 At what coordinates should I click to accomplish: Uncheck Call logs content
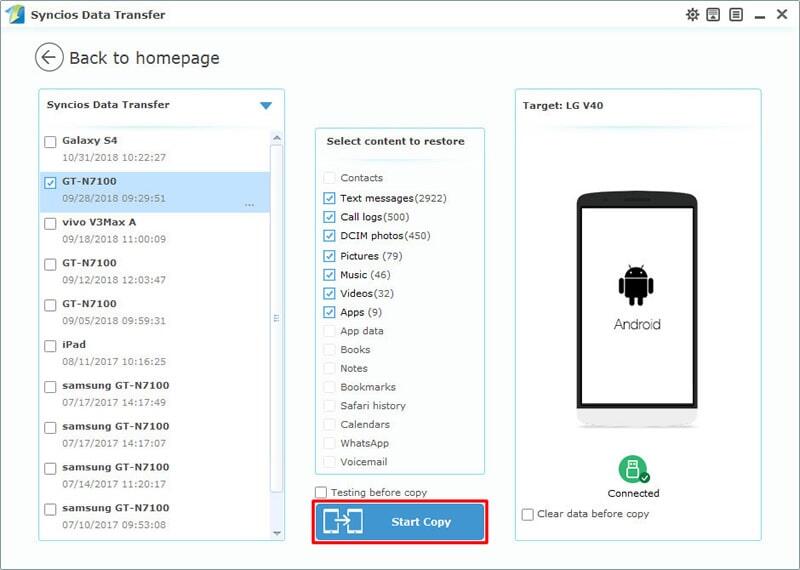click(329, 217)
